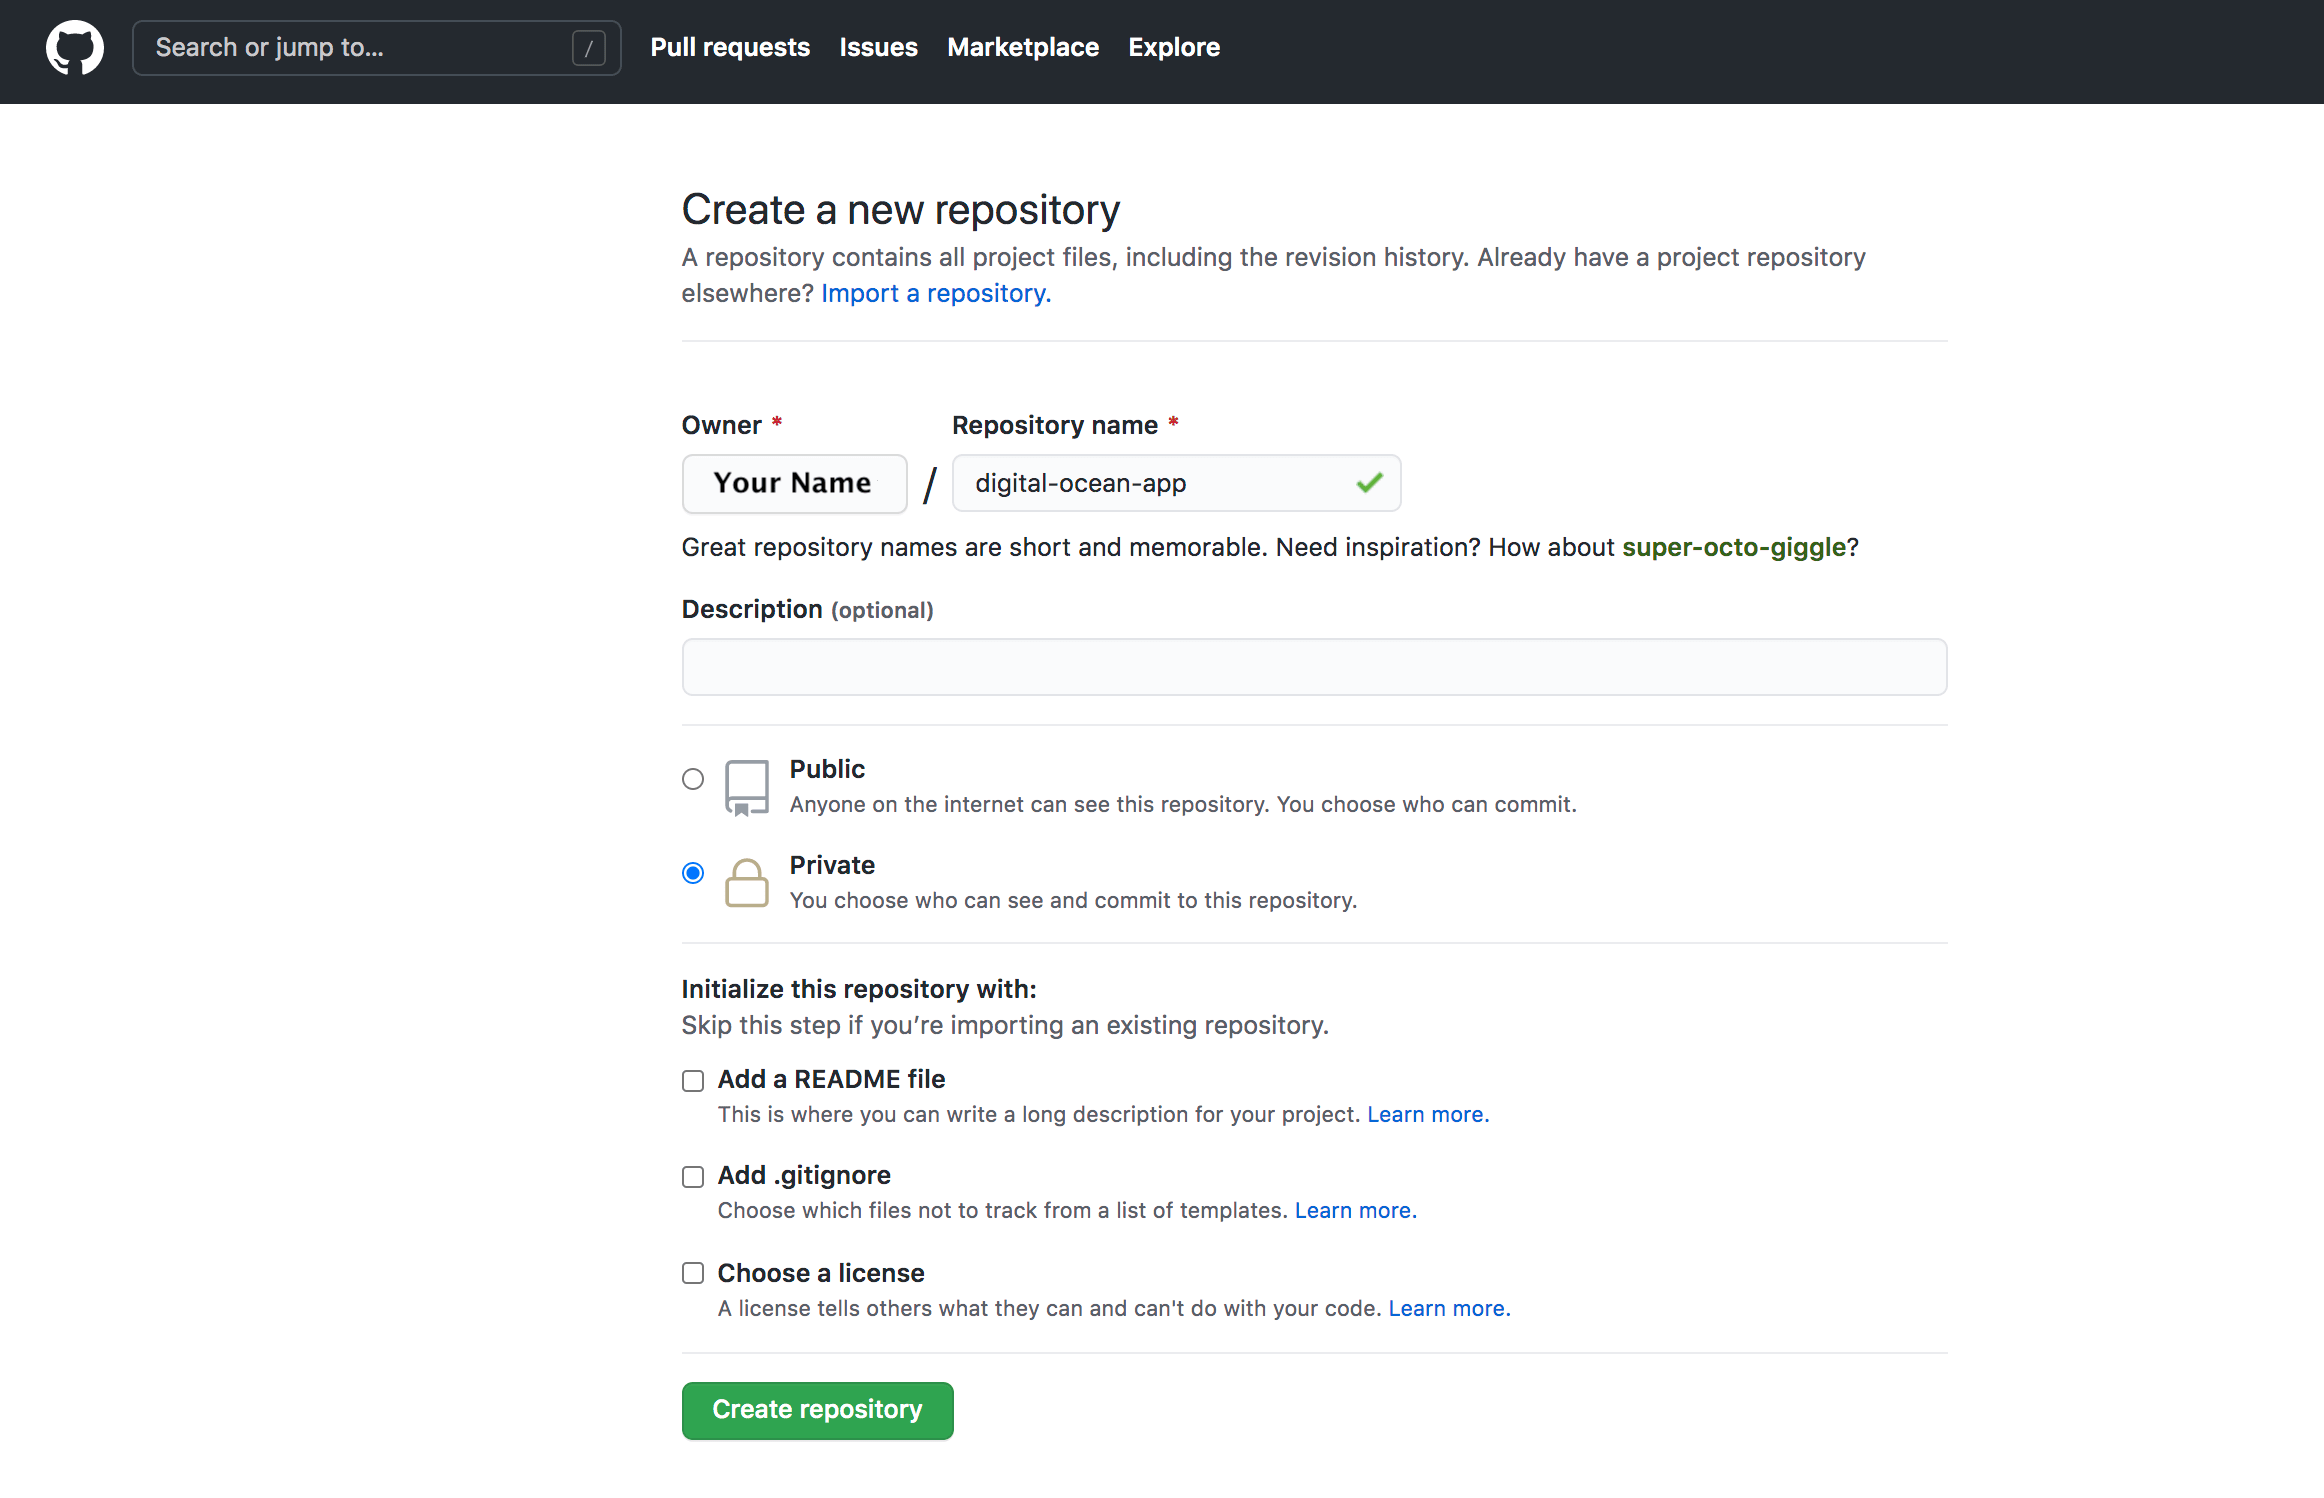Go to Issues

point(878,47)
